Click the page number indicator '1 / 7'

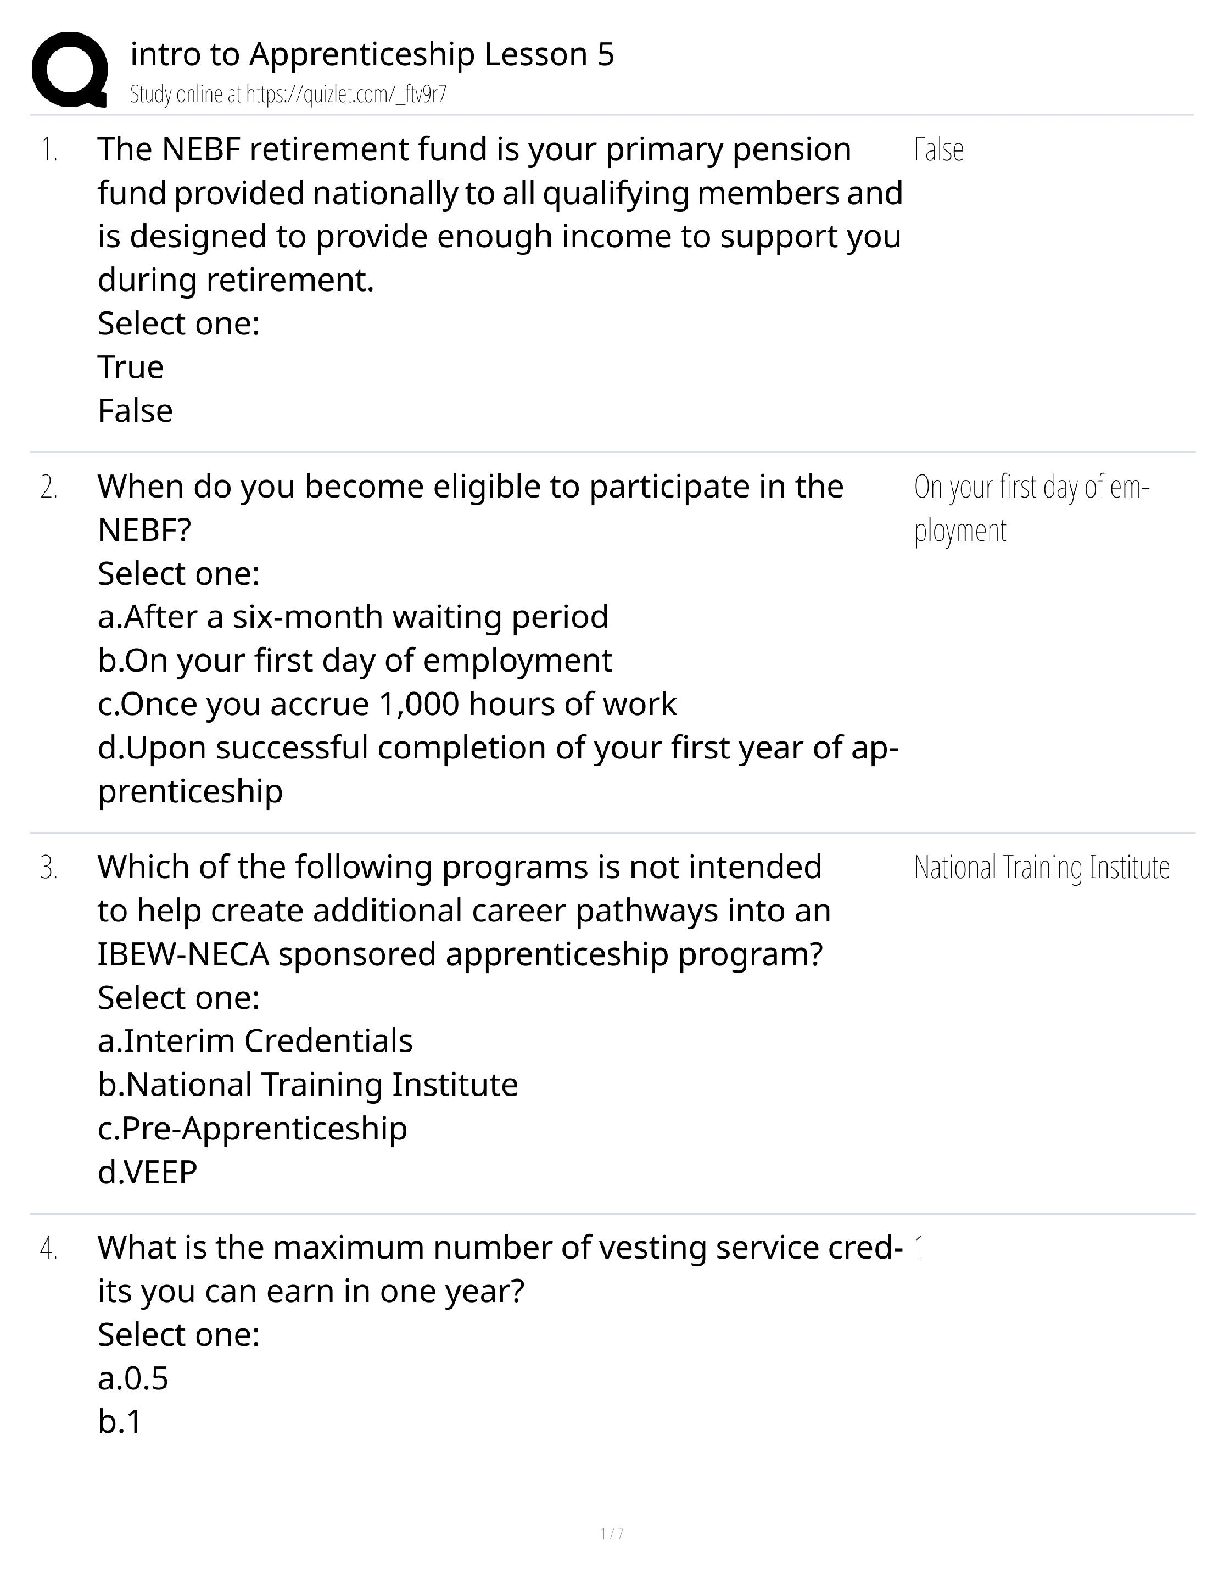click(x=612, y=1533)
